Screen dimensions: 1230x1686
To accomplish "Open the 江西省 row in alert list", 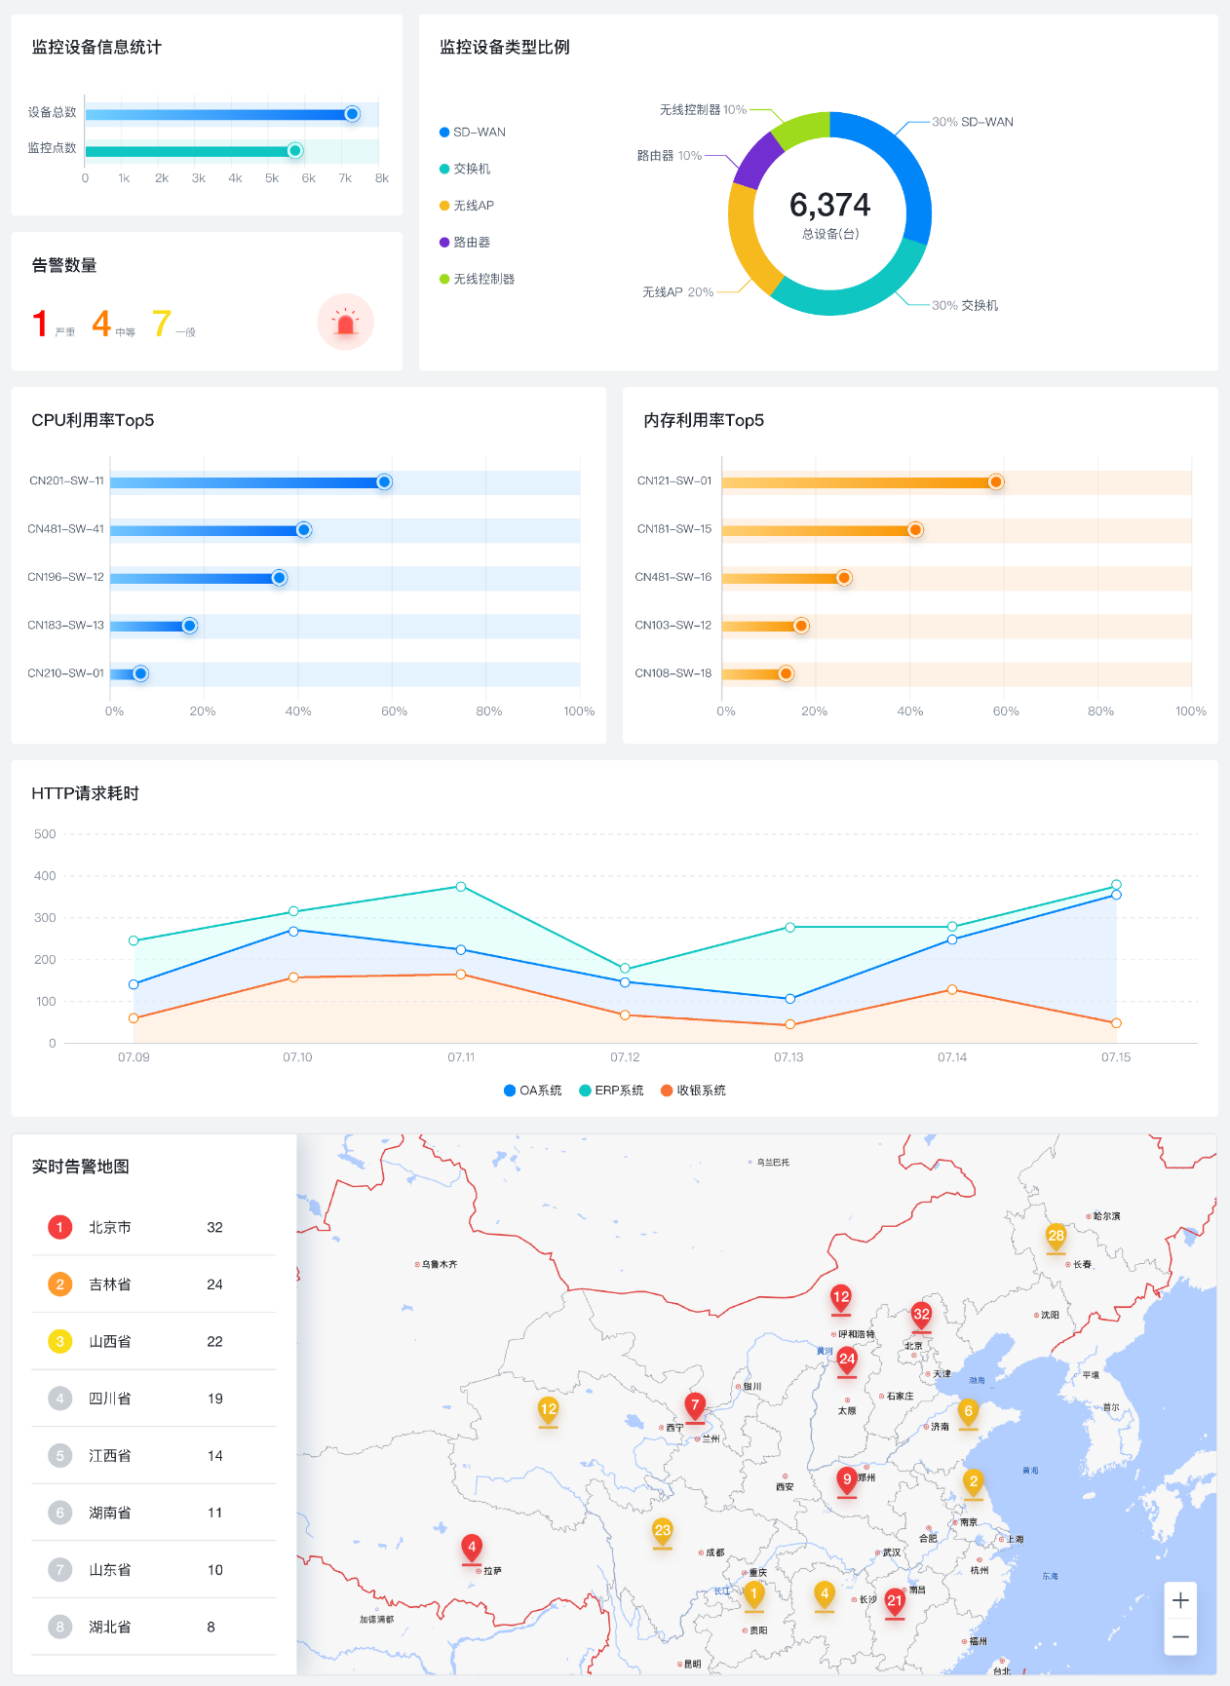I will click(x=153, y=1455).
